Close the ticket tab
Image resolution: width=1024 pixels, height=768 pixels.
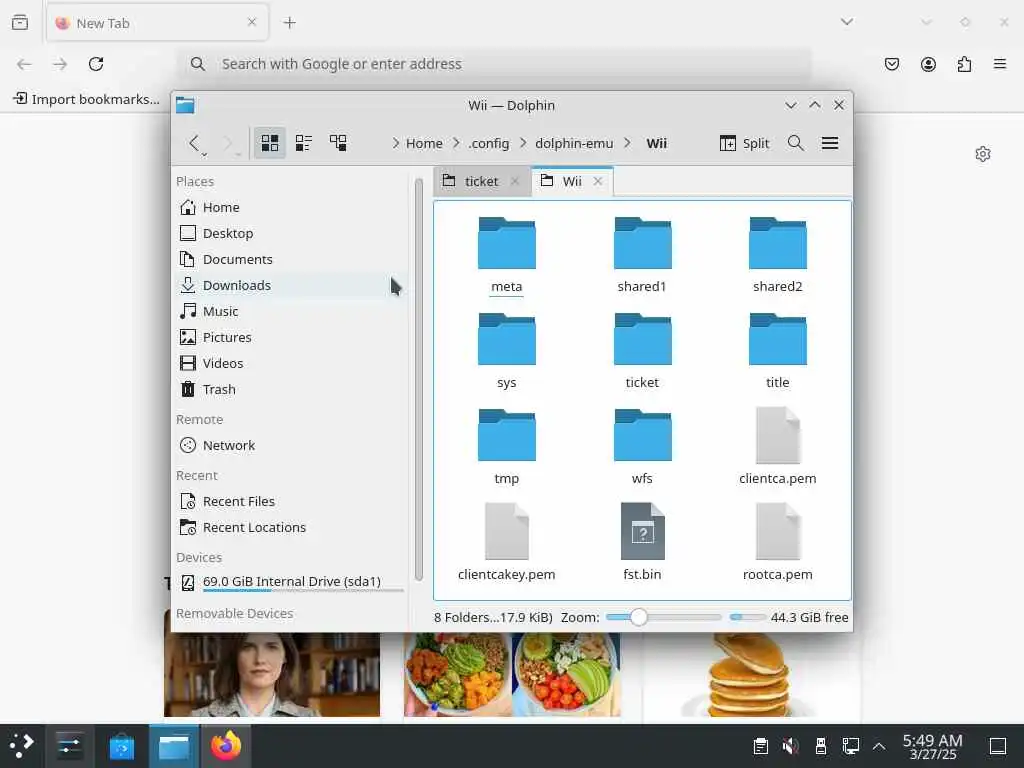coord(515,181)
